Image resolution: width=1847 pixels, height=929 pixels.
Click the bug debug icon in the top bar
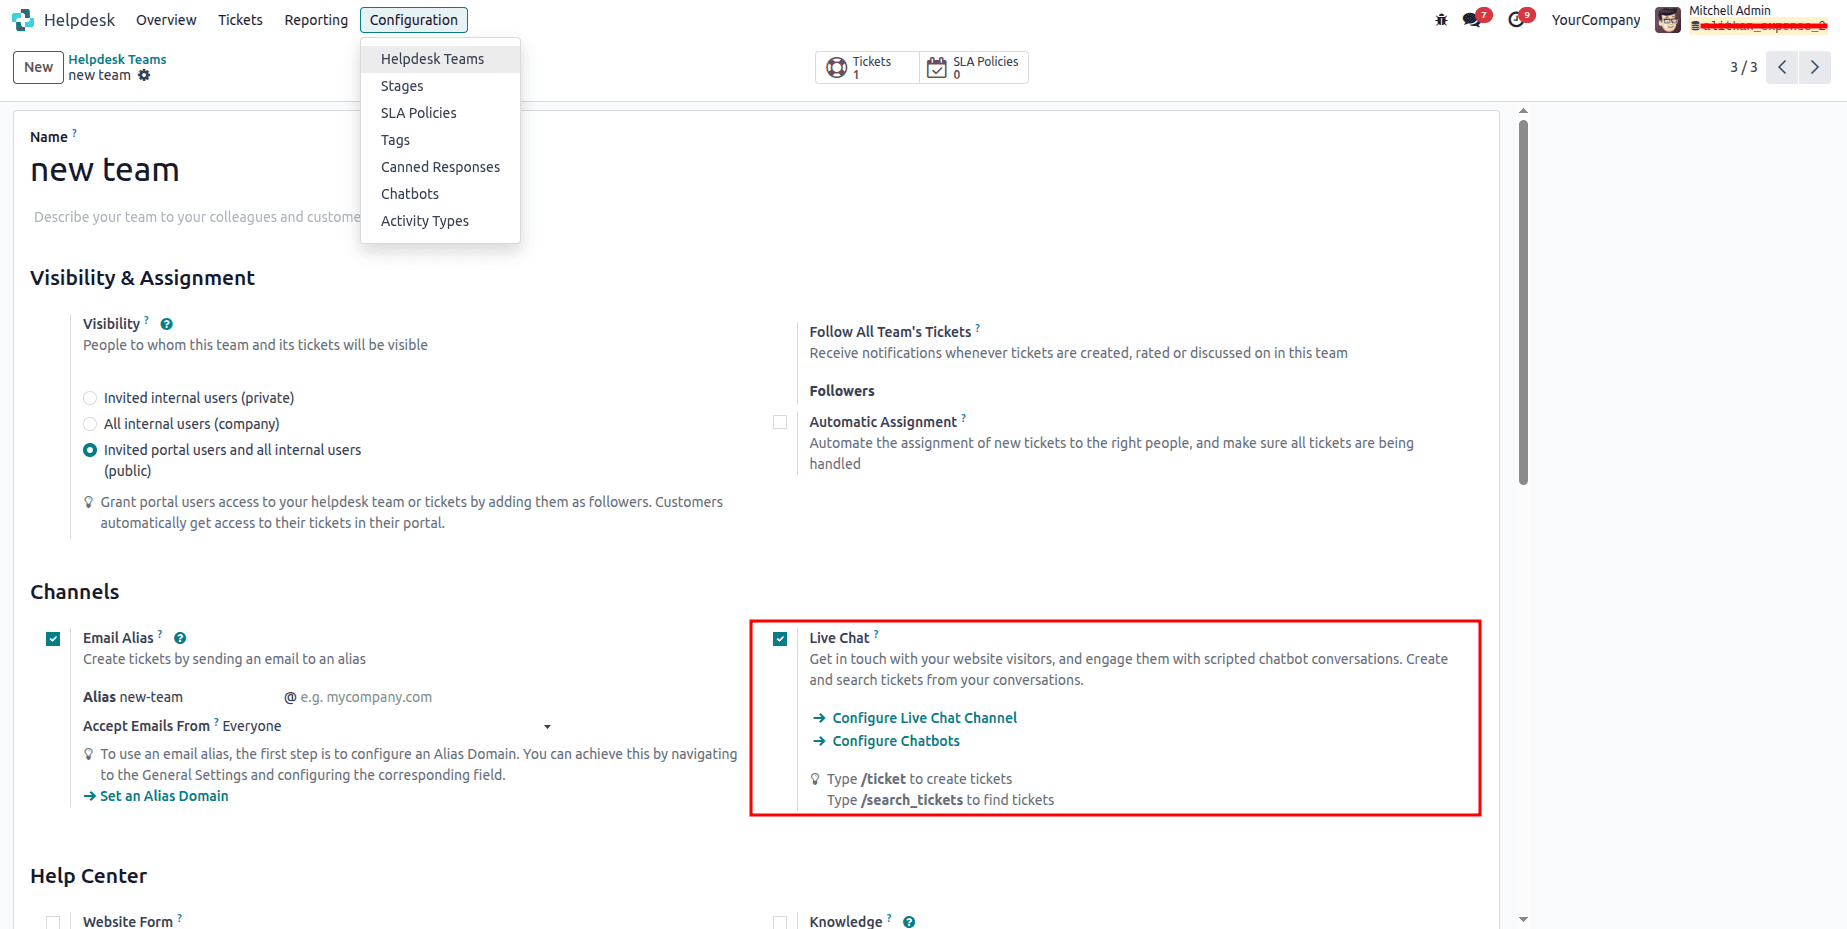tap(1440, 19)
